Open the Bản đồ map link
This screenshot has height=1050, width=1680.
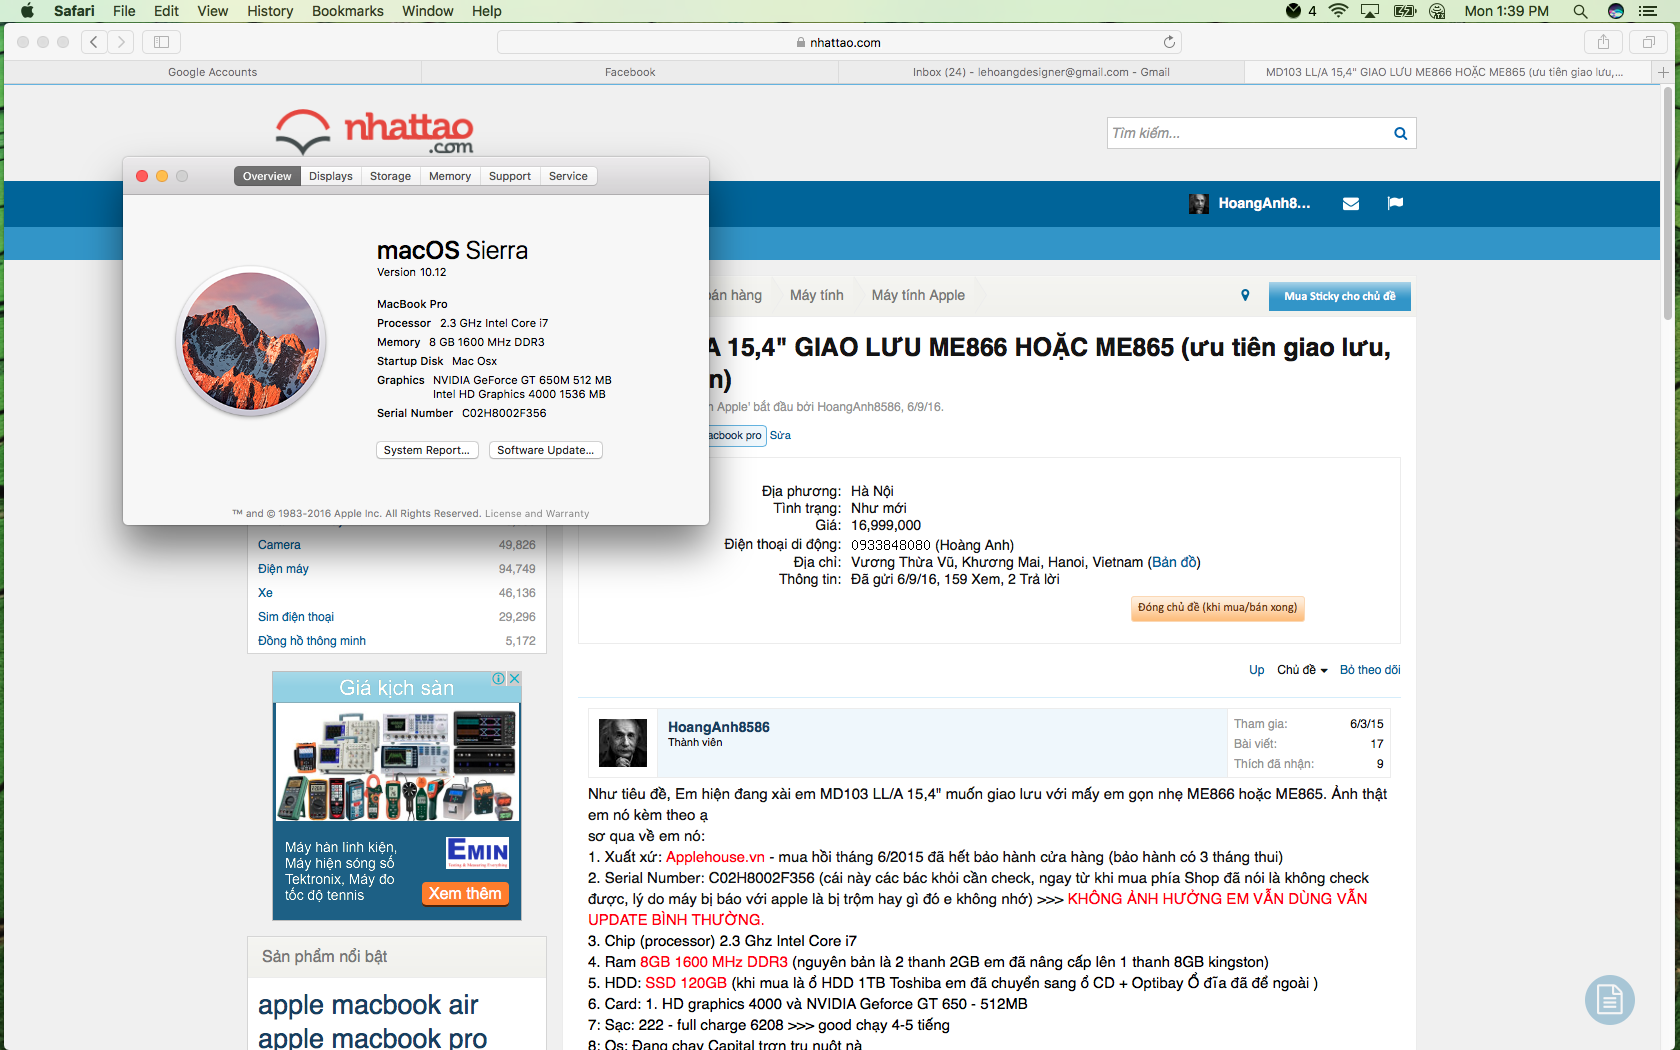point(1175,562)
